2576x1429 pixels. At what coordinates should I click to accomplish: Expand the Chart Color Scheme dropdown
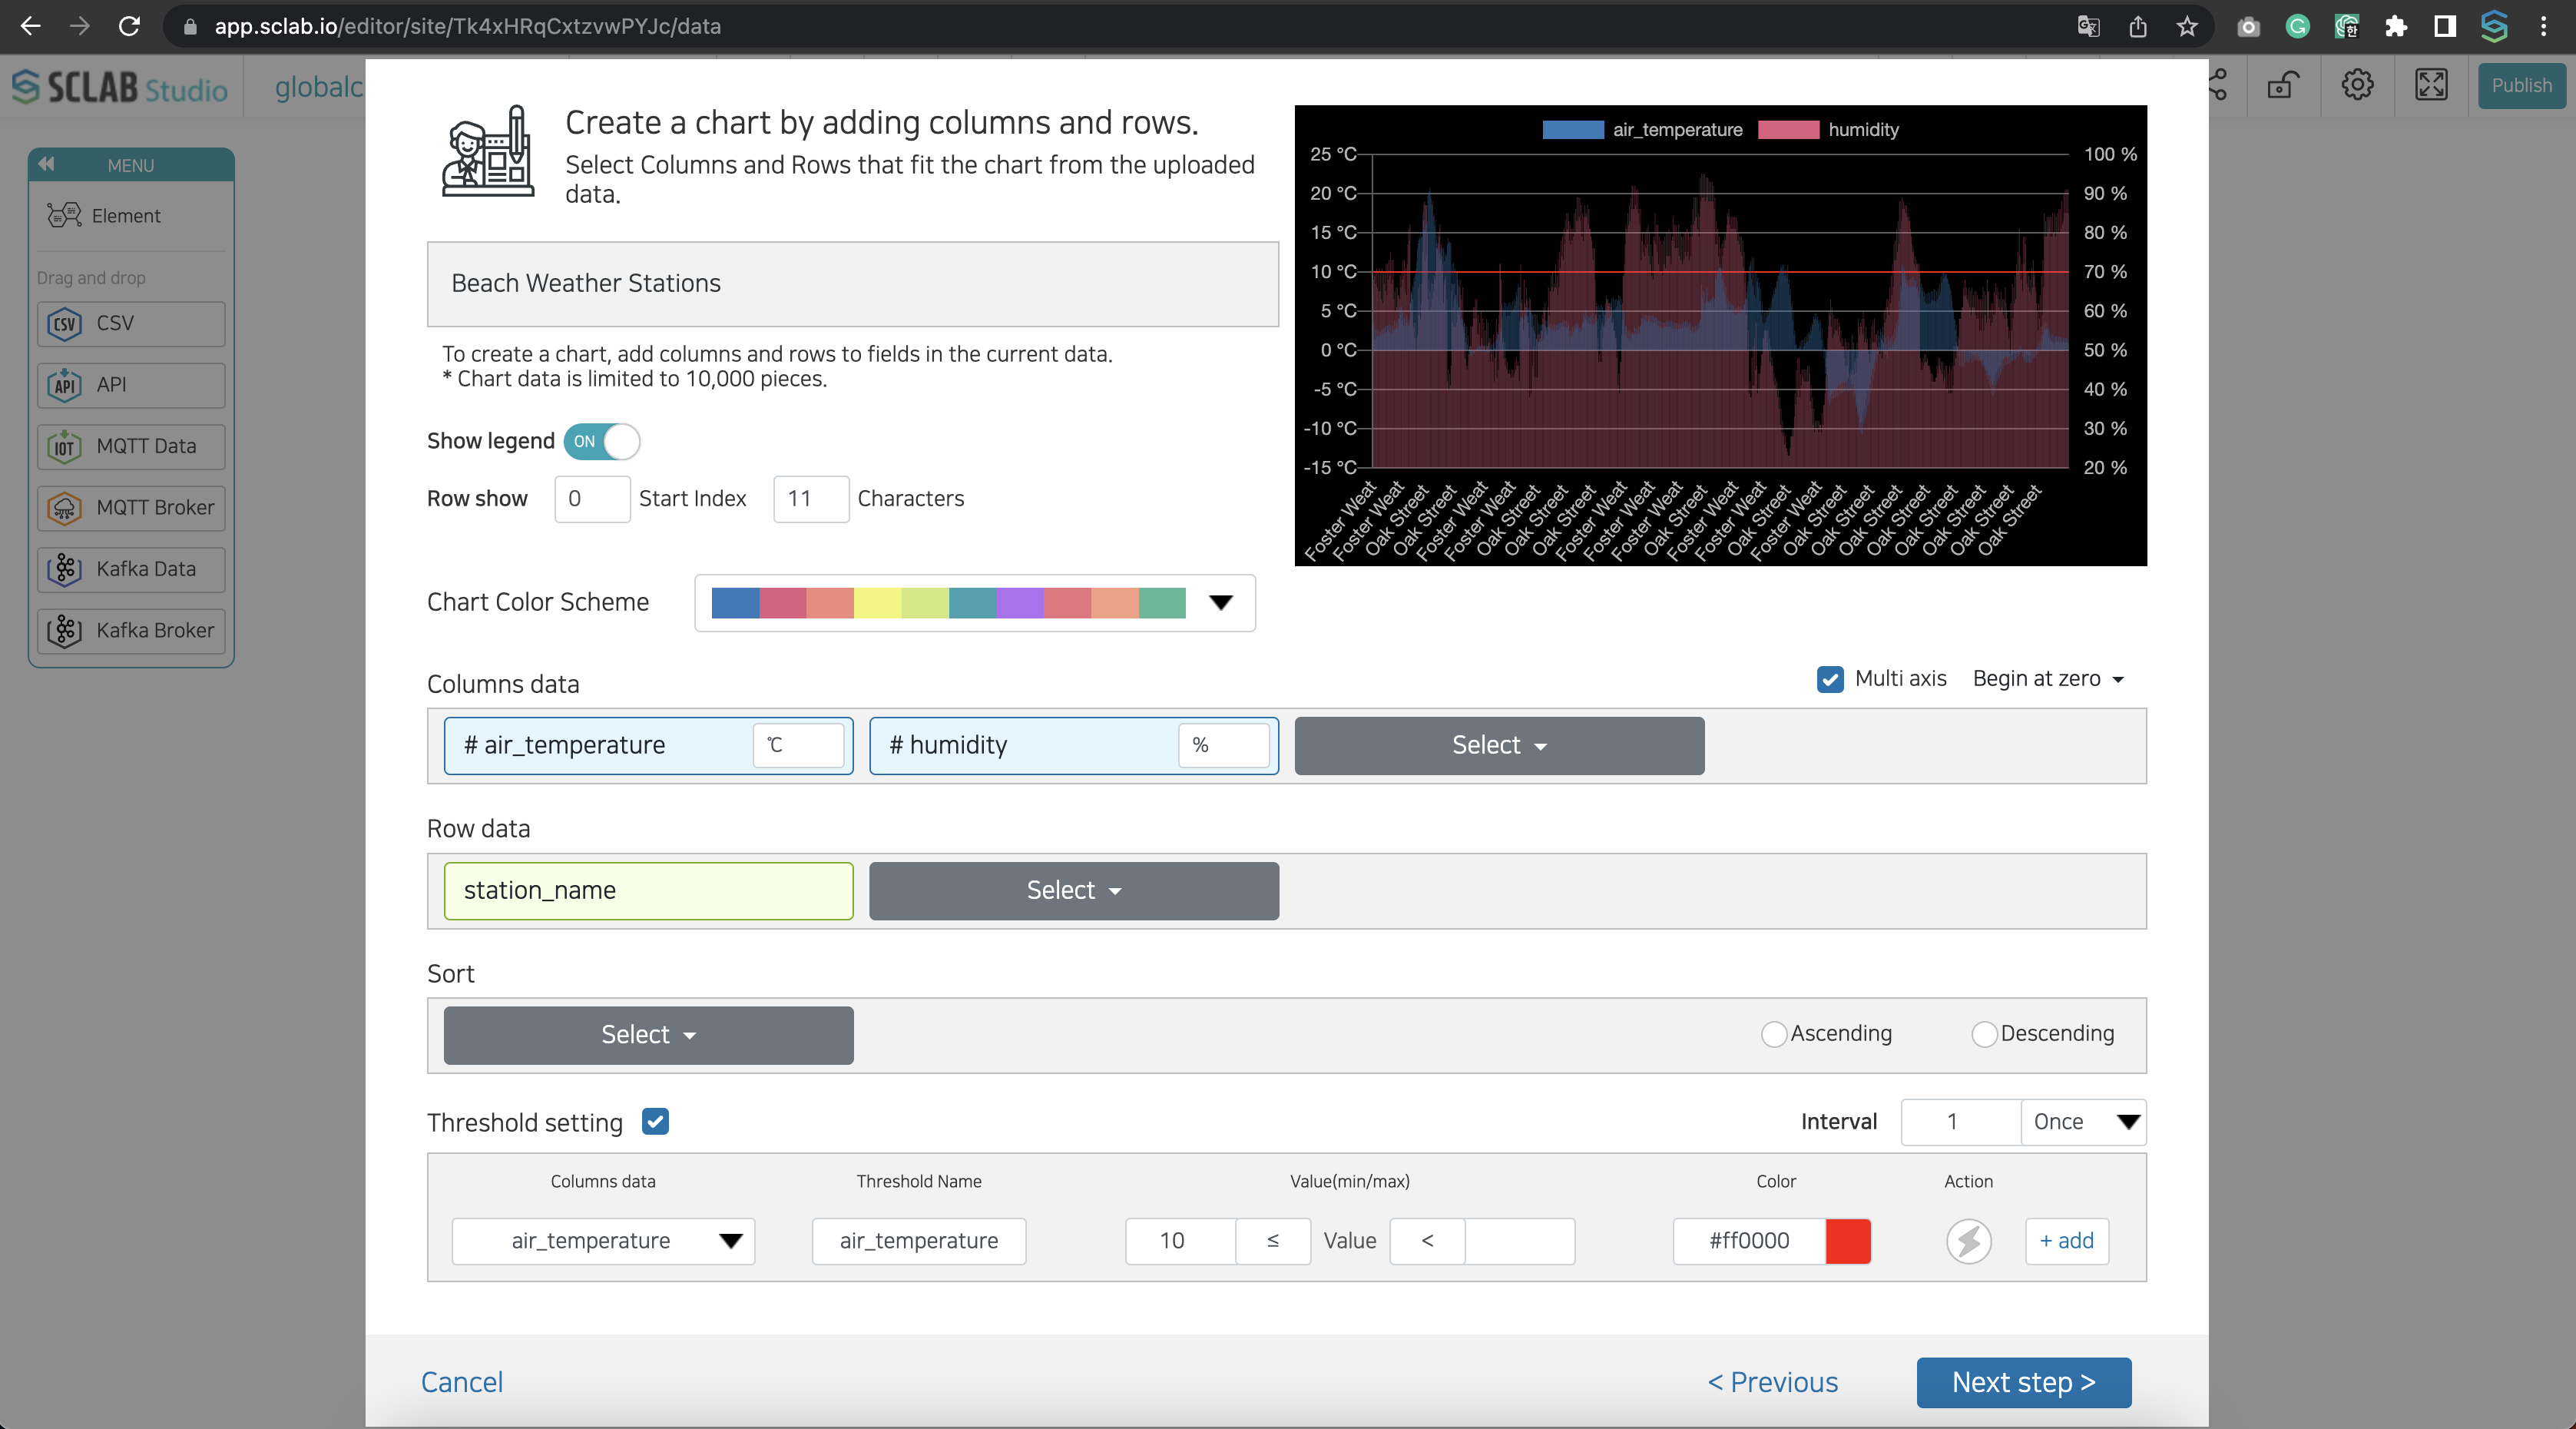pos(1220,602)
